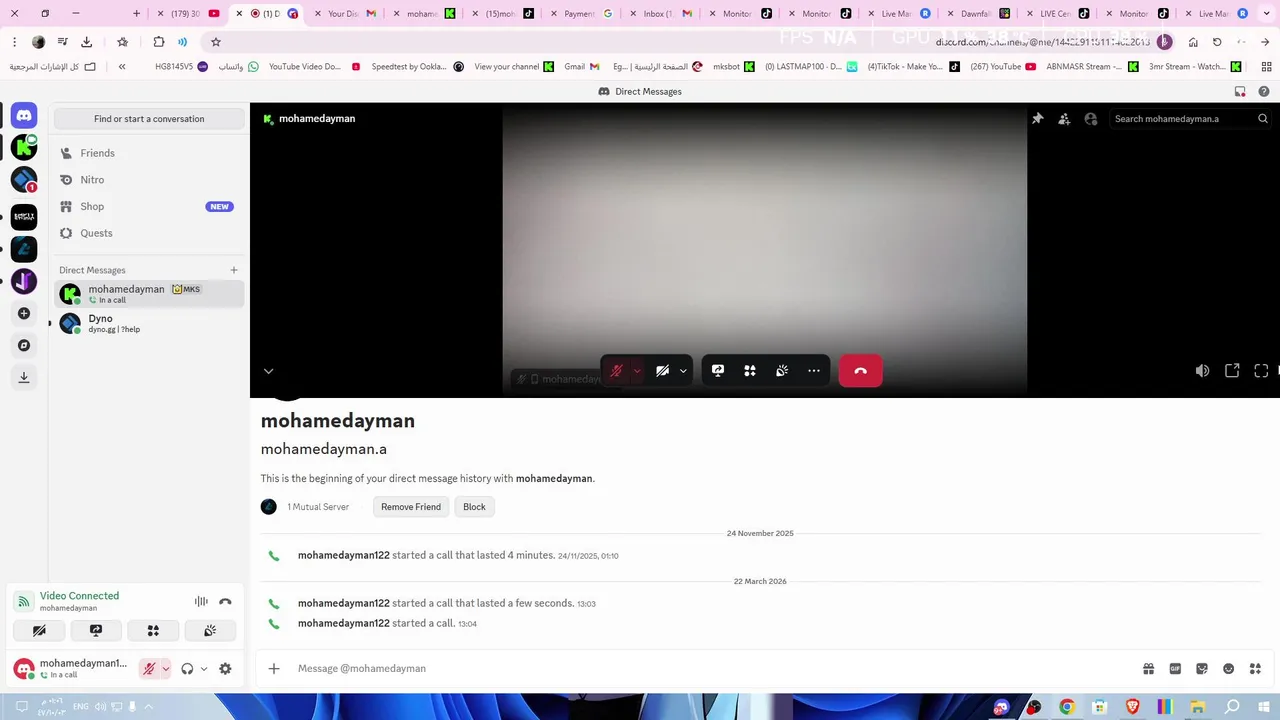The width and height of the screenshot is (1280, 720).
Task: Open server with red notification badge
Action: 24,180
